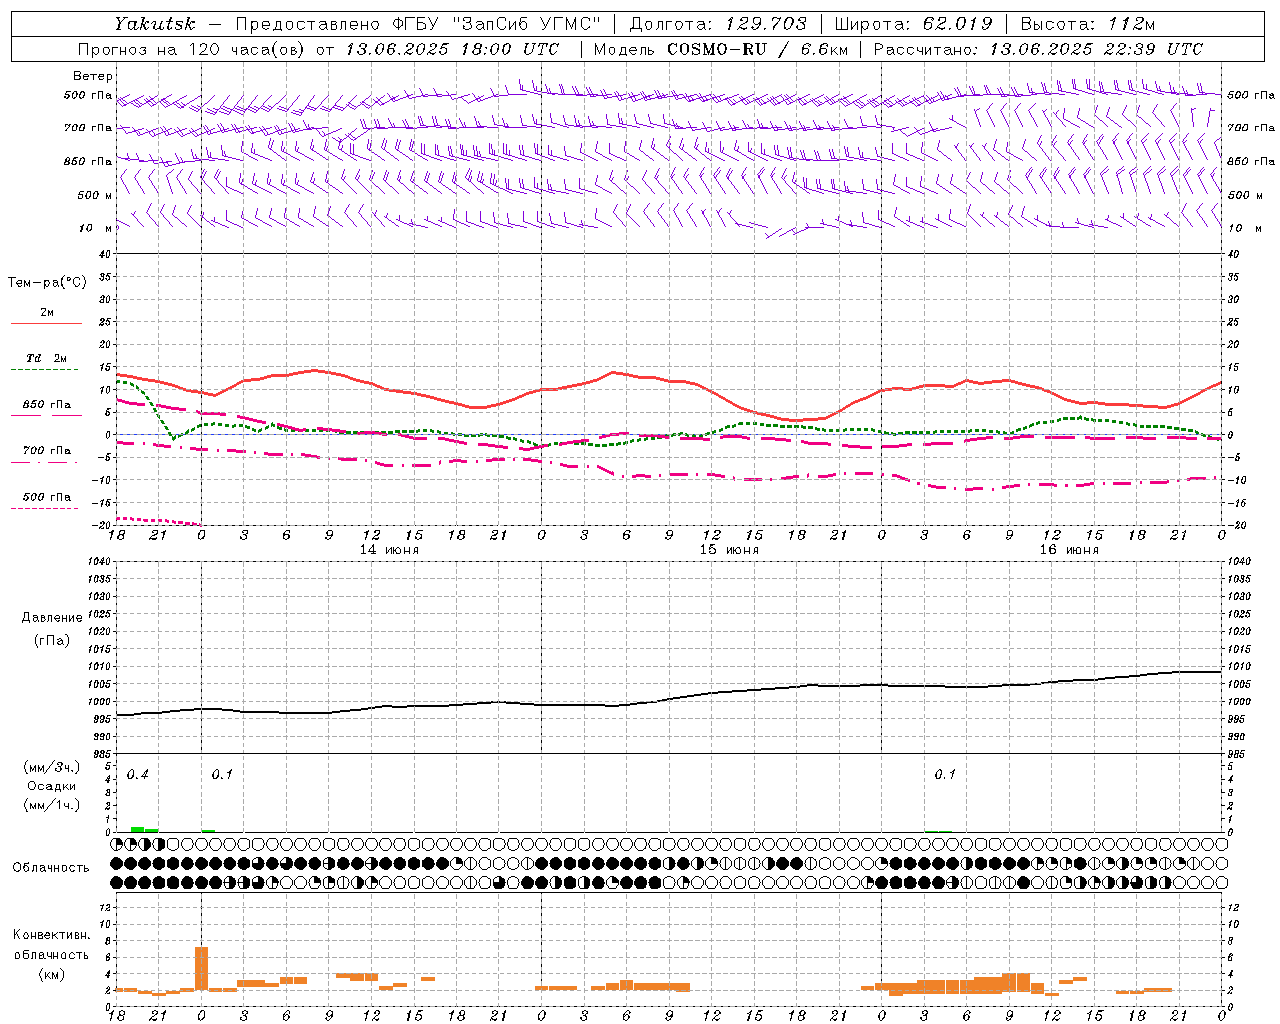Click the Тем-ра(°C) temperature panel label
The image size is (1280, 1024).
(x=47, y=283)
